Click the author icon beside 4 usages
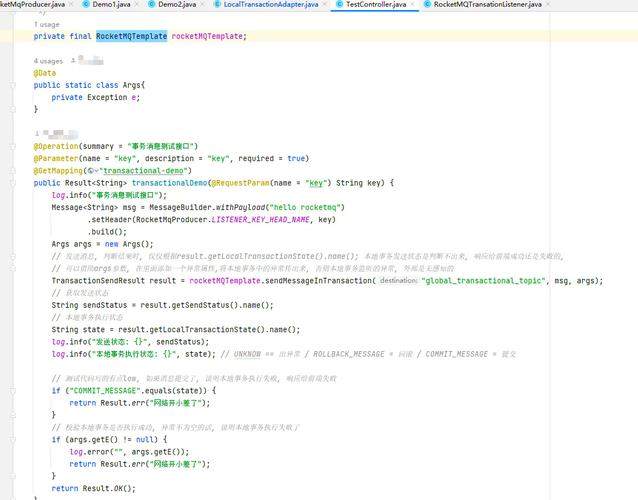Image resolution: width=638 pixels, height=500 pixels. (x=73, y=61)
